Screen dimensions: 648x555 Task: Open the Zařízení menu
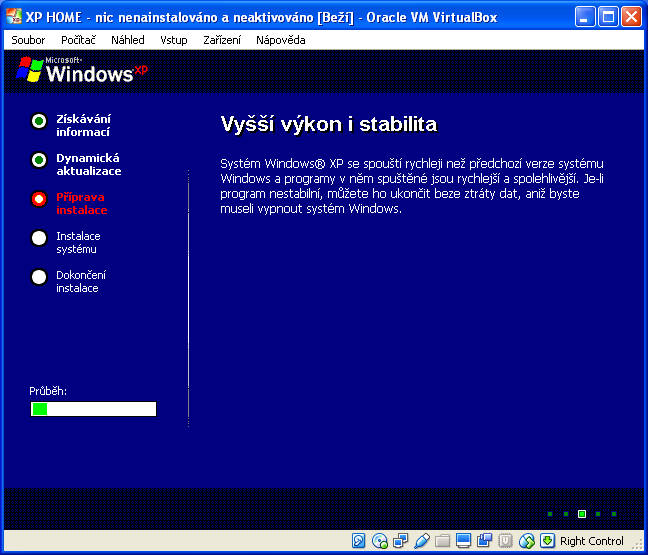click(222, 40)
